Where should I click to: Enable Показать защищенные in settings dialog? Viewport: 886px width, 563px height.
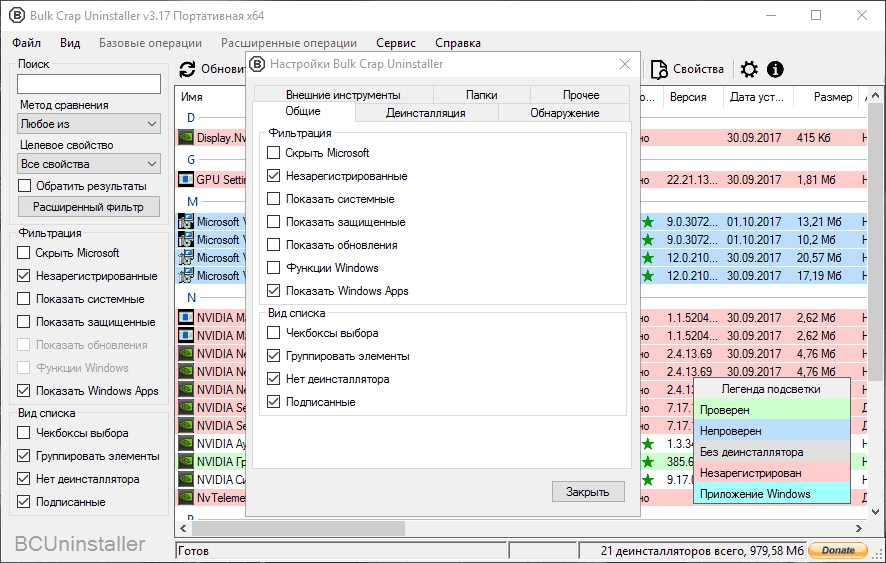pos(273,222)
